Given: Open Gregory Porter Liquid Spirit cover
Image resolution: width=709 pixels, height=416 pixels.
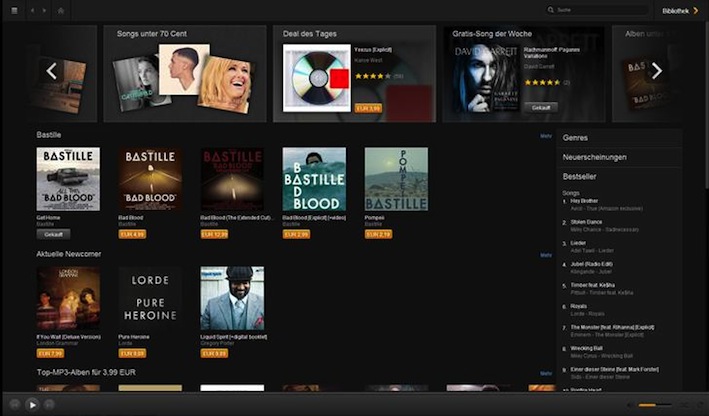Looking at the screenshot, I should pos(232,298).
